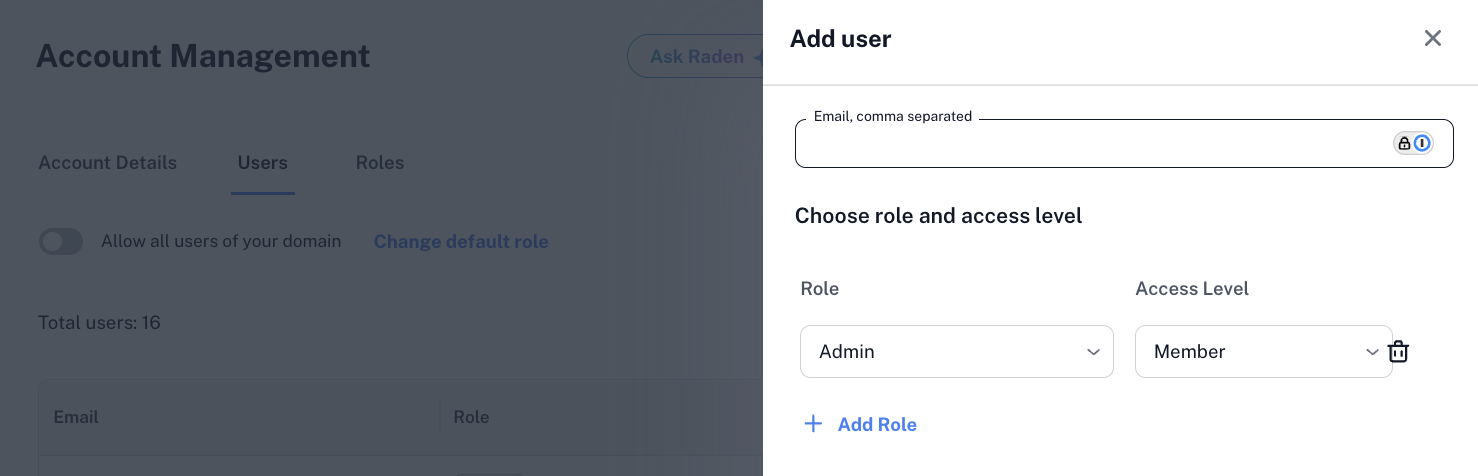Viewport: 1478px width, 476px height.
Task: Click the Add Role link text
Action: pos(877,424)
